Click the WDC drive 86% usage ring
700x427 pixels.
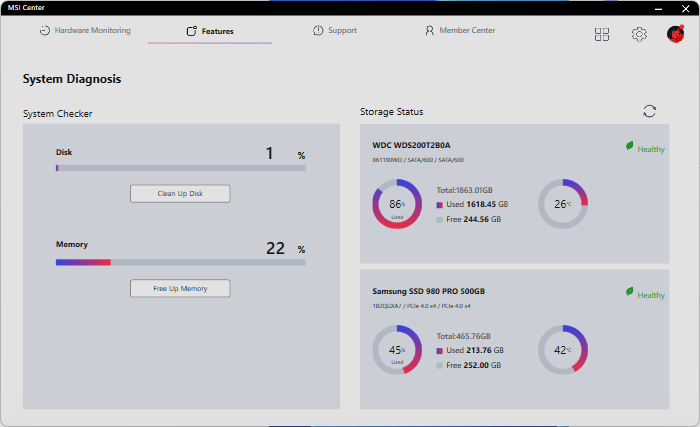pyautogui.click(x=397, y=204)
